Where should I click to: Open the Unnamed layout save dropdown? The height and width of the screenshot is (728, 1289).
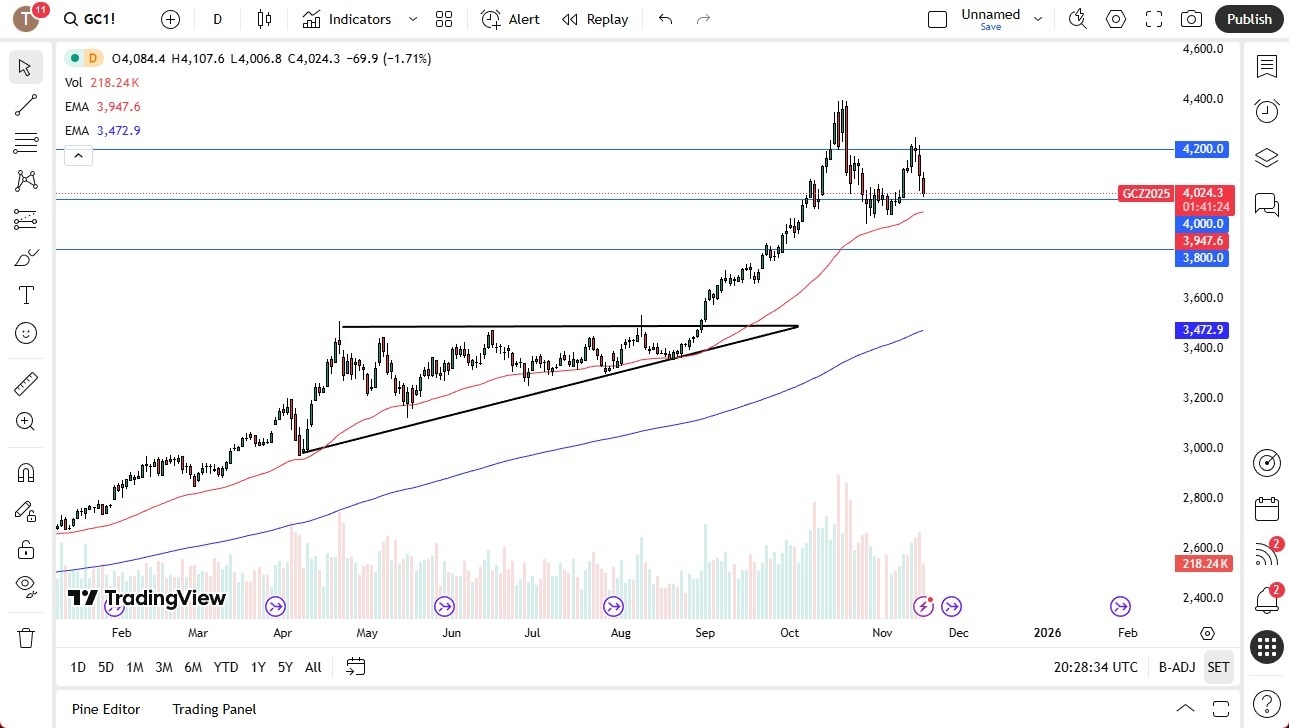coord(1038,18)
